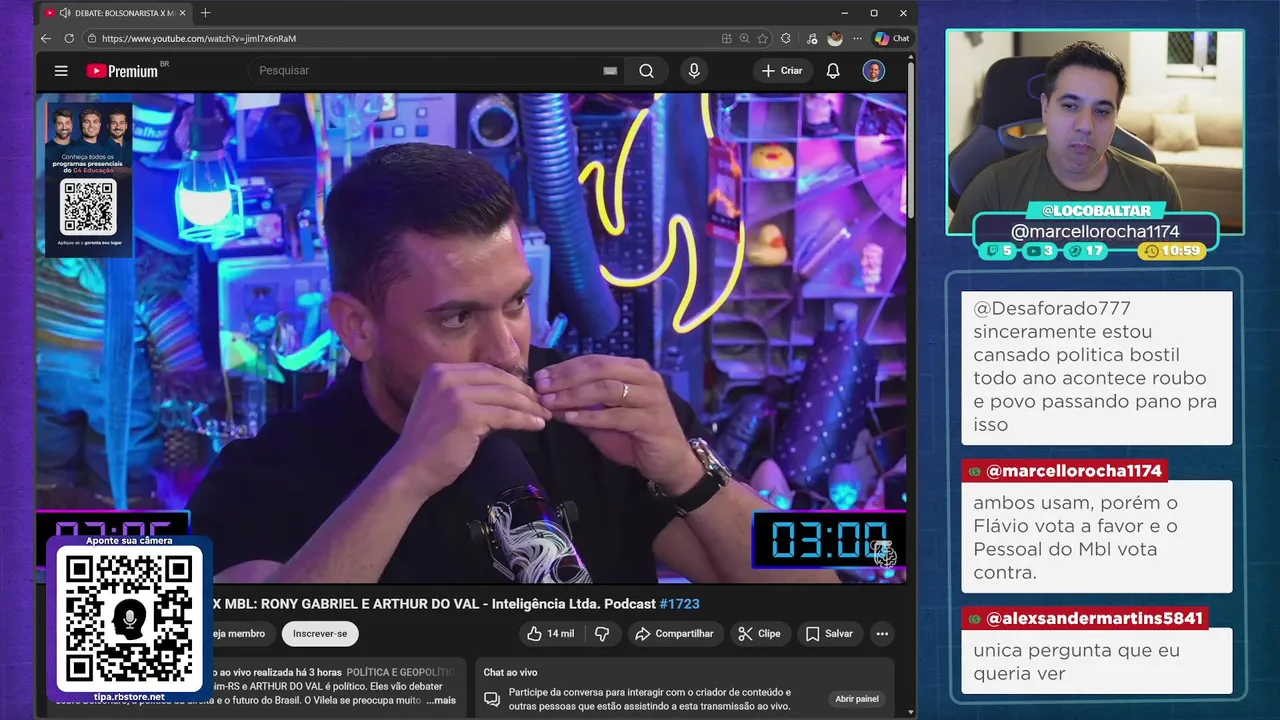Click the tipa.rbstore.net text under QR
This screenshot has width=1280, height=720.
click(x=129, y=697)
